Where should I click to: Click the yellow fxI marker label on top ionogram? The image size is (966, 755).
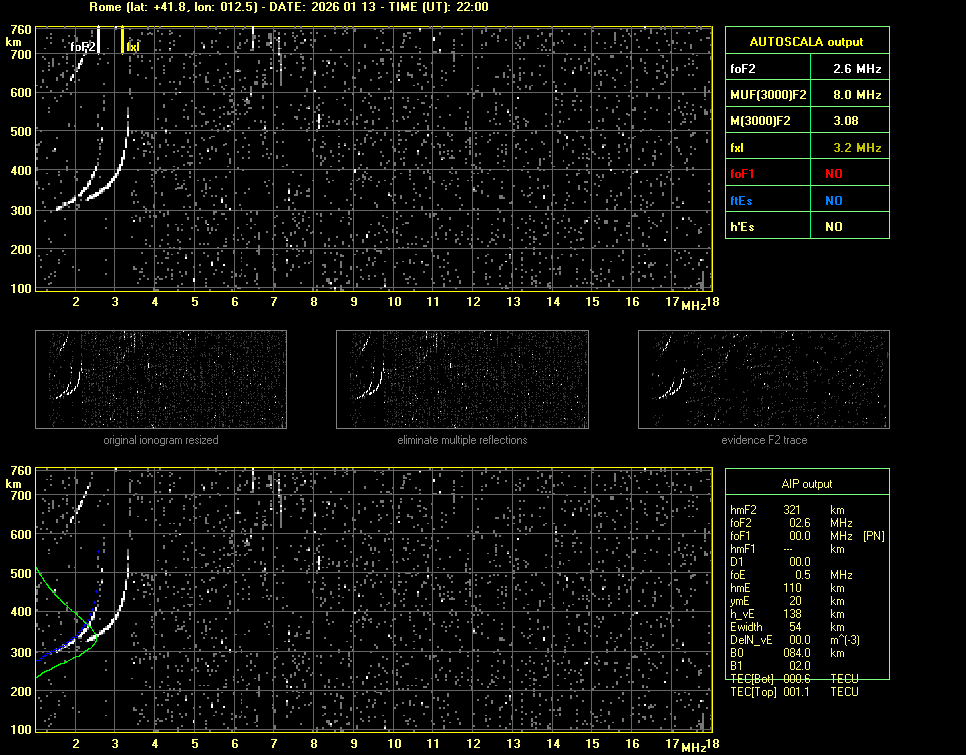point(133,46)
